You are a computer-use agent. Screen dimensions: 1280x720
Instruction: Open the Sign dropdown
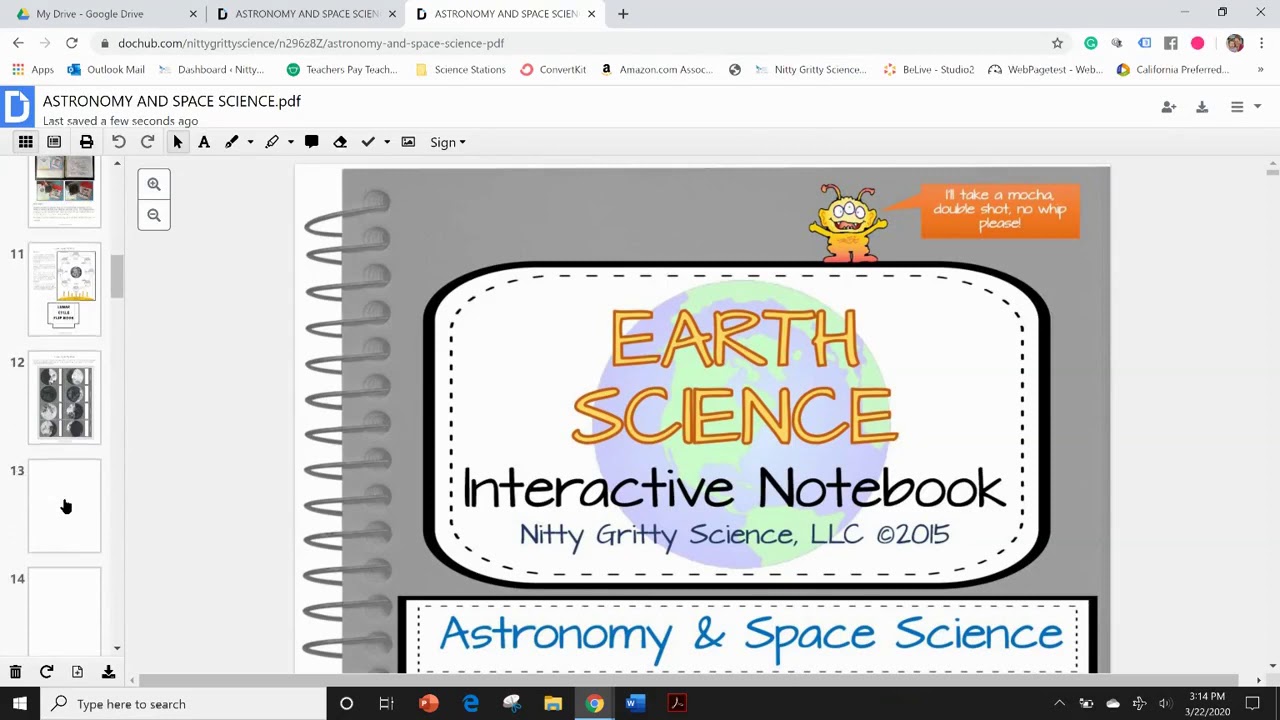point(448,142)
